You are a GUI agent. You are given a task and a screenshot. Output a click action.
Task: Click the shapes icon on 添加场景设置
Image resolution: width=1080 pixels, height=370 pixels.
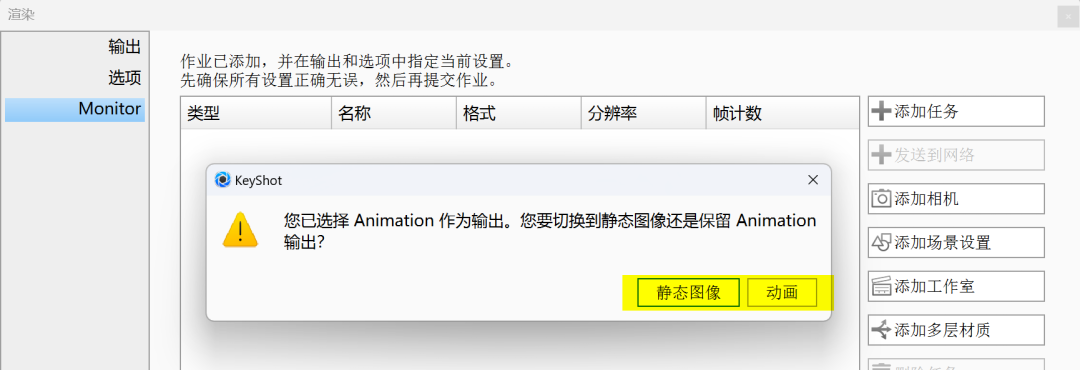point(881,243)
